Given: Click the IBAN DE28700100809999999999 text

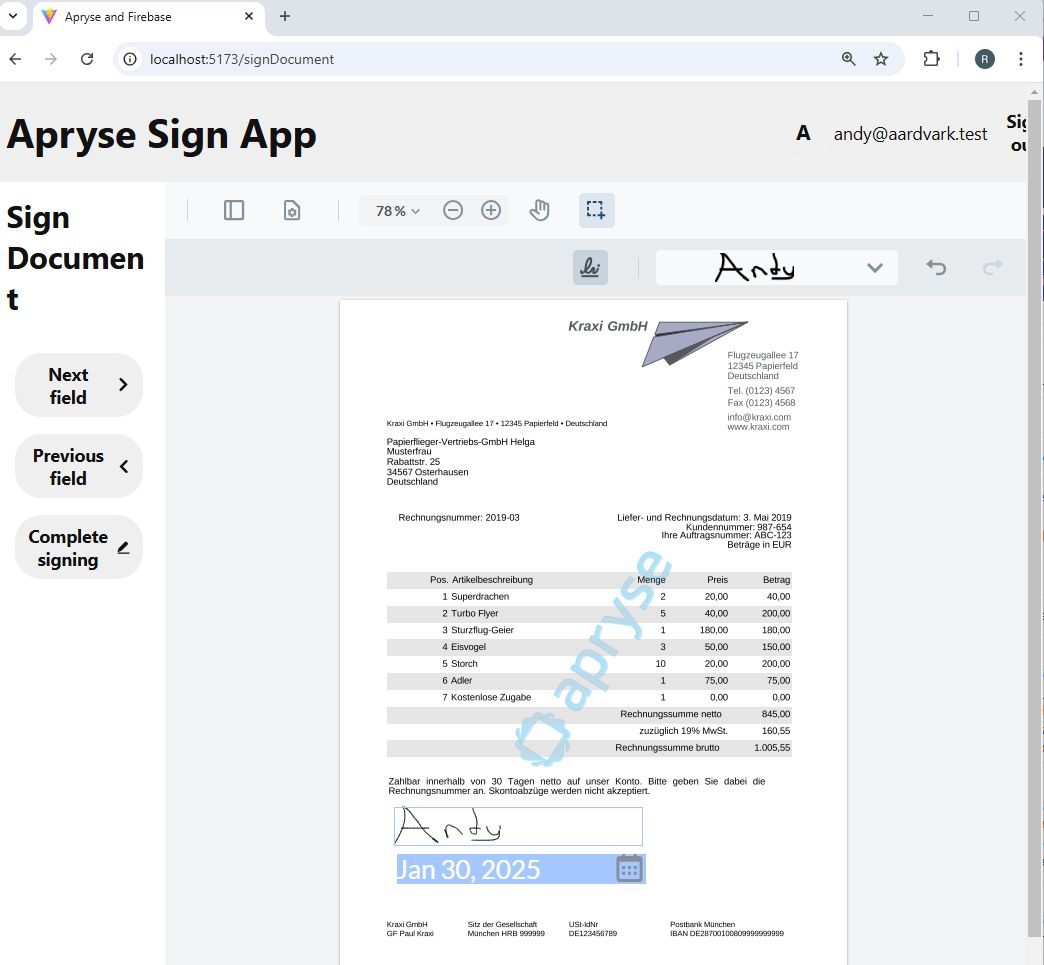Looking at the screenshot, I should [x=727, y=934].
